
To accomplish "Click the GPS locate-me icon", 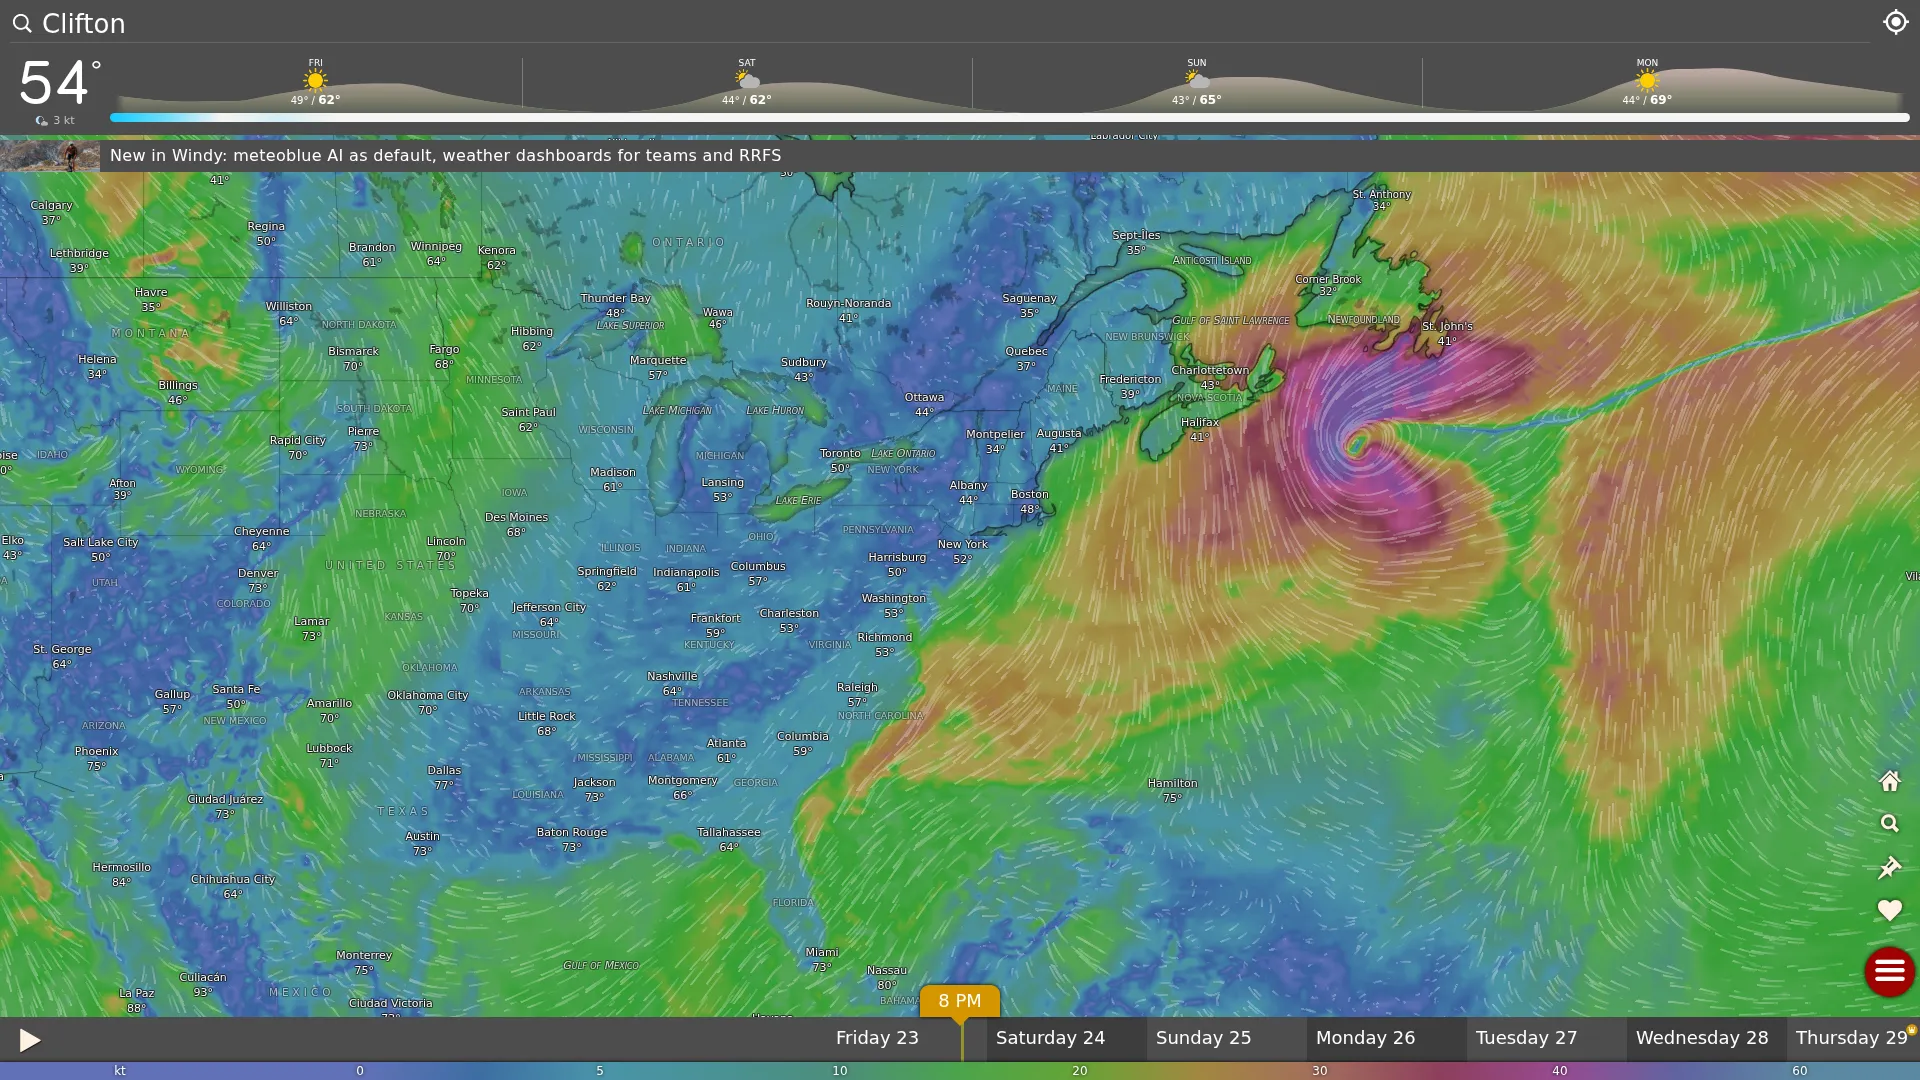I will pos(1895,22).
